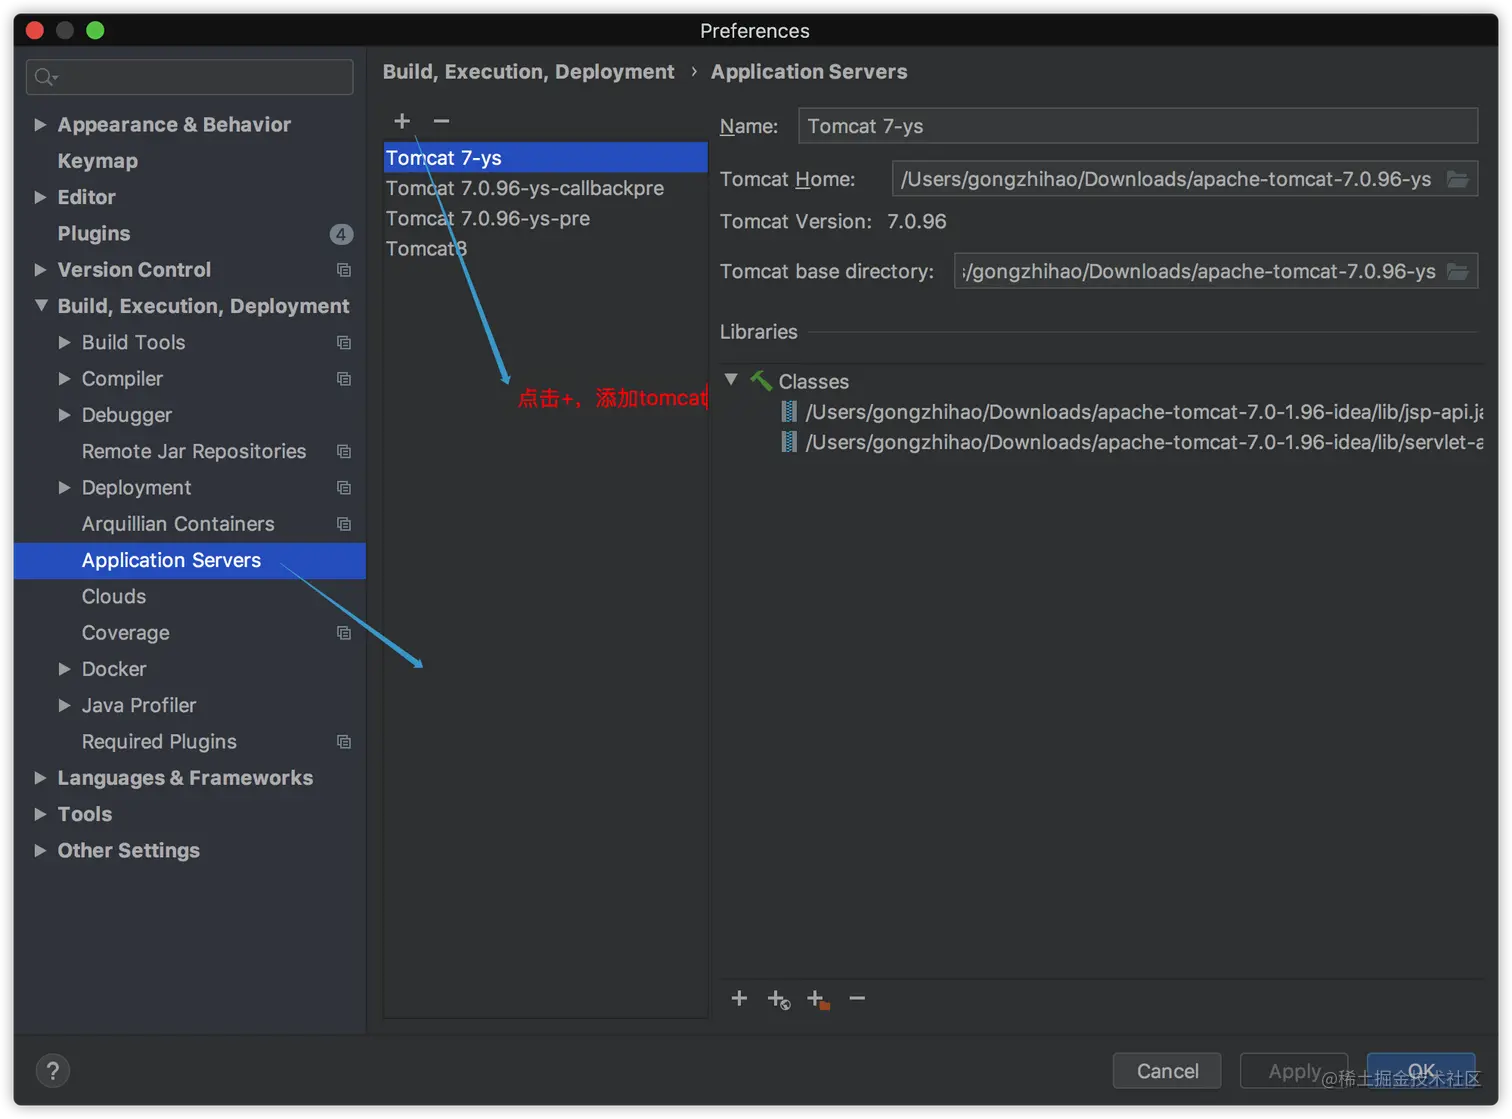The image size is (1512, 1119).
Task: Collapse Build, Execution, Deployment section
Action: click(41, 306)
